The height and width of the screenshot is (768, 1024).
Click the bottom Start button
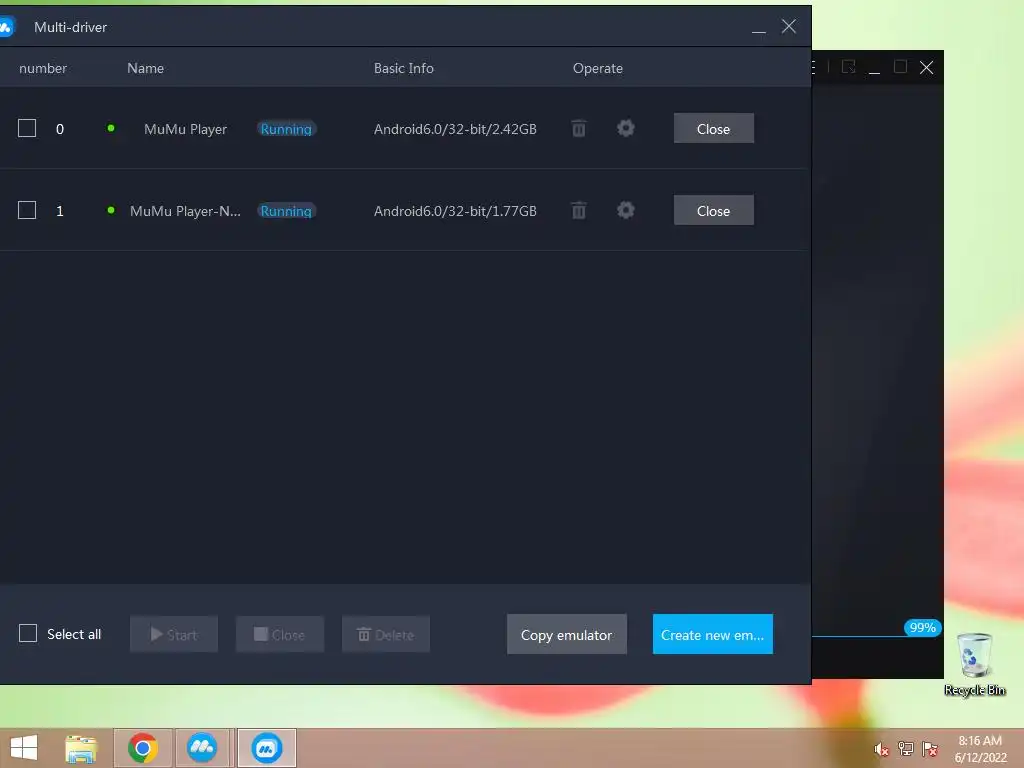point(174,634)
